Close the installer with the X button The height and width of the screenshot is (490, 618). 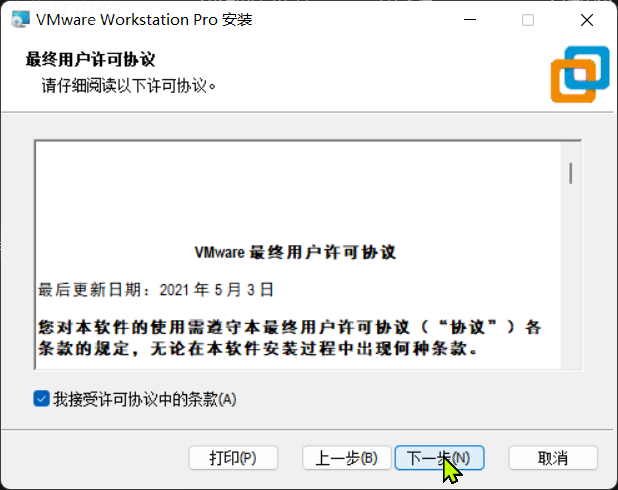tap(587, 20)
